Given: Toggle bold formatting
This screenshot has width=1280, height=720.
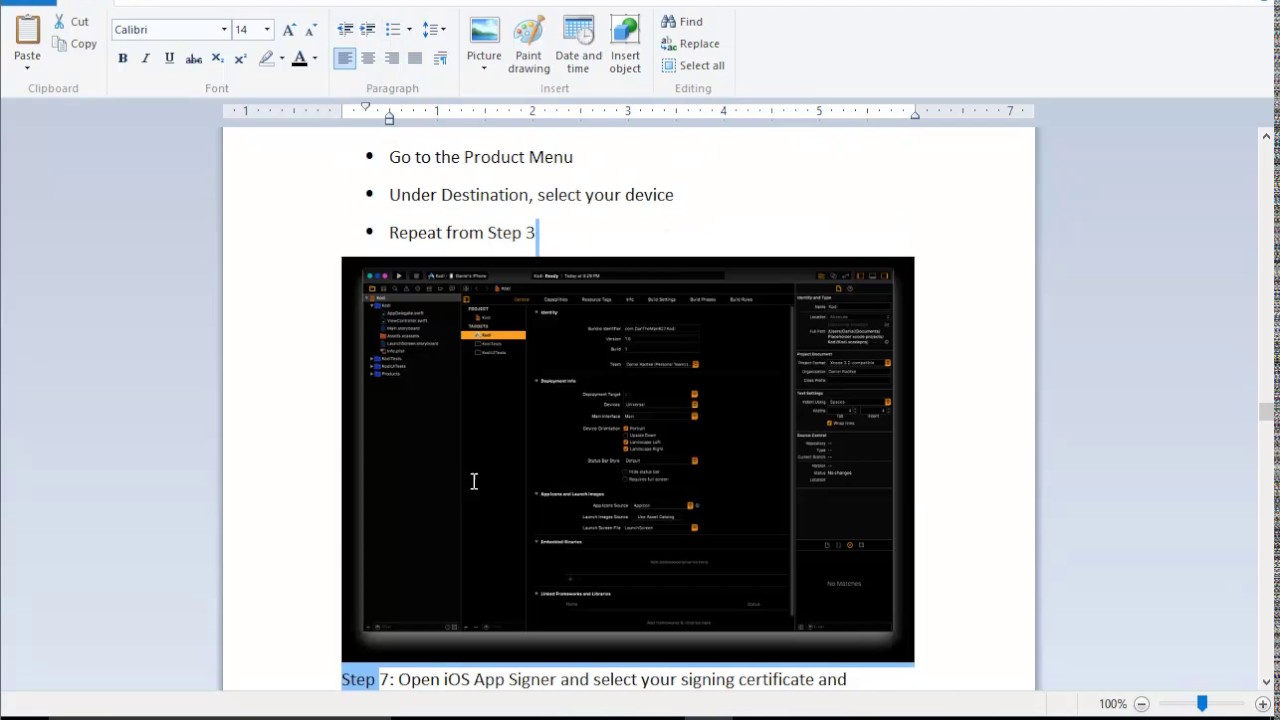Looking at the screenshot, I should tap(123, 59).
